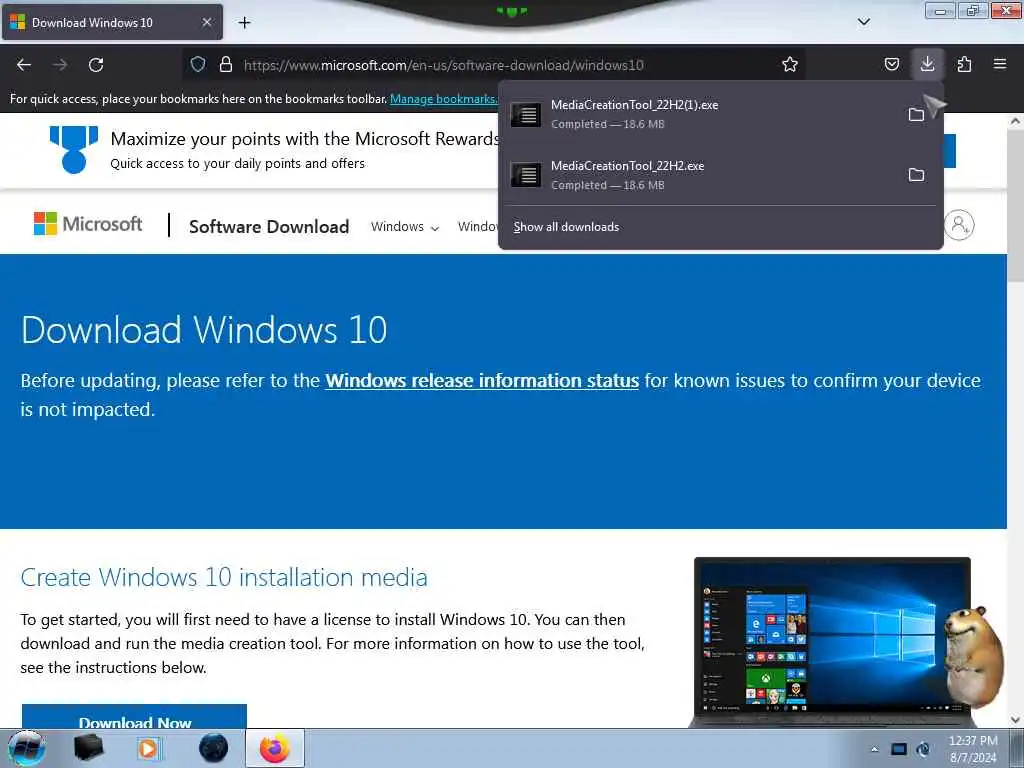Show MediaCreationTool_22H2.exe in folder
This screenshot has width=1024, height=768.
point(916,175)
